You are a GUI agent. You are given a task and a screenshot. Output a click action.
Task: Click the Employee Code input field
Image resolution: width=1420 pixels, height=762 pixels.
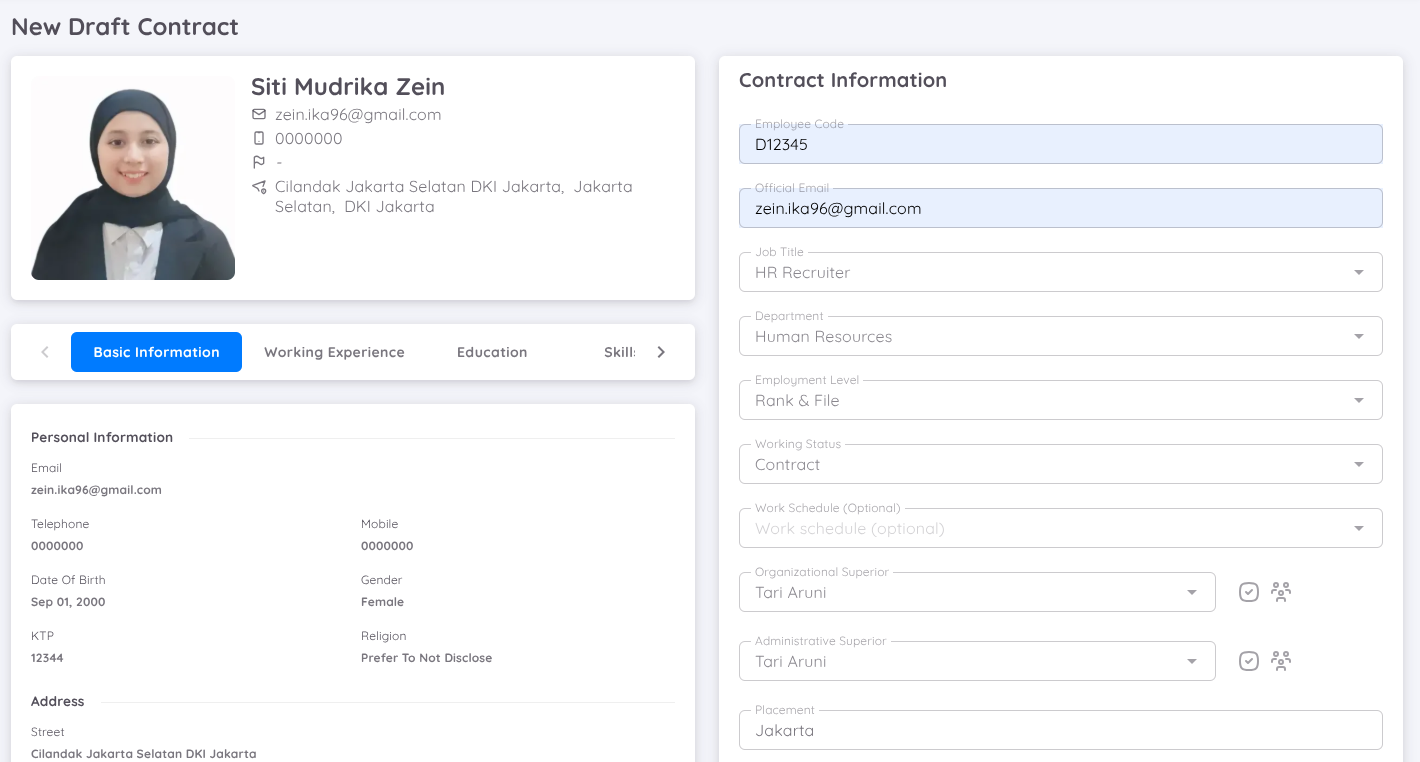1060,145
